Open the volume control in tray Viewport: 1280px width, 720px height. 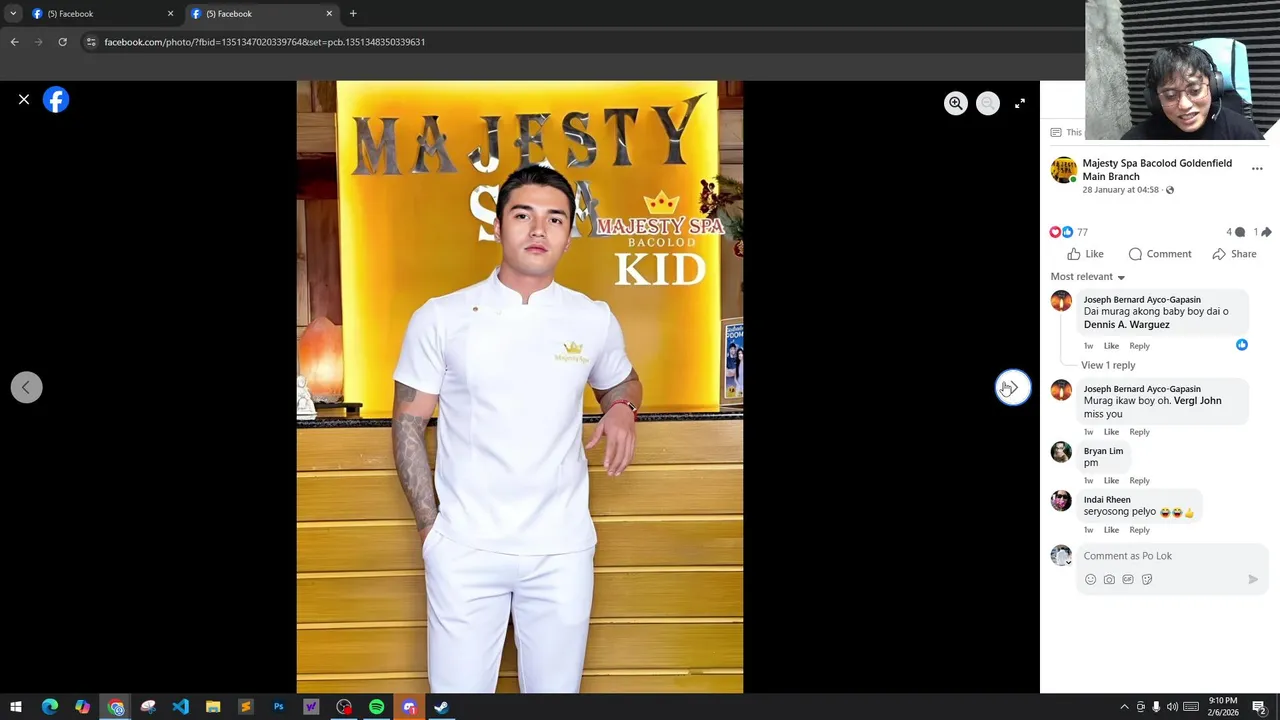(x=1172, y=707)
